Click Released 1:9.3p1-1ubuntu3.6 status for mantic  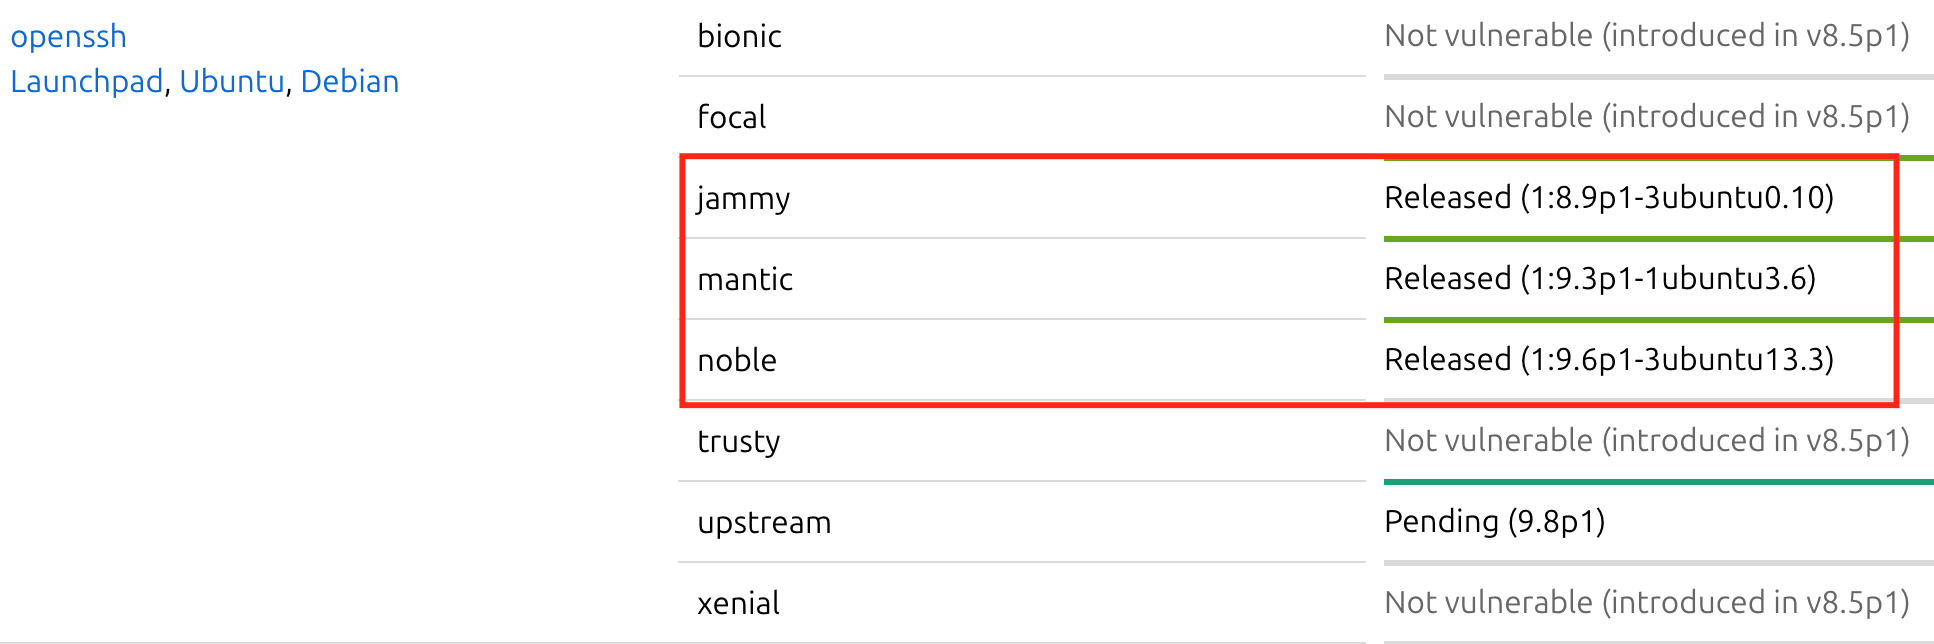click(1599, 279)
